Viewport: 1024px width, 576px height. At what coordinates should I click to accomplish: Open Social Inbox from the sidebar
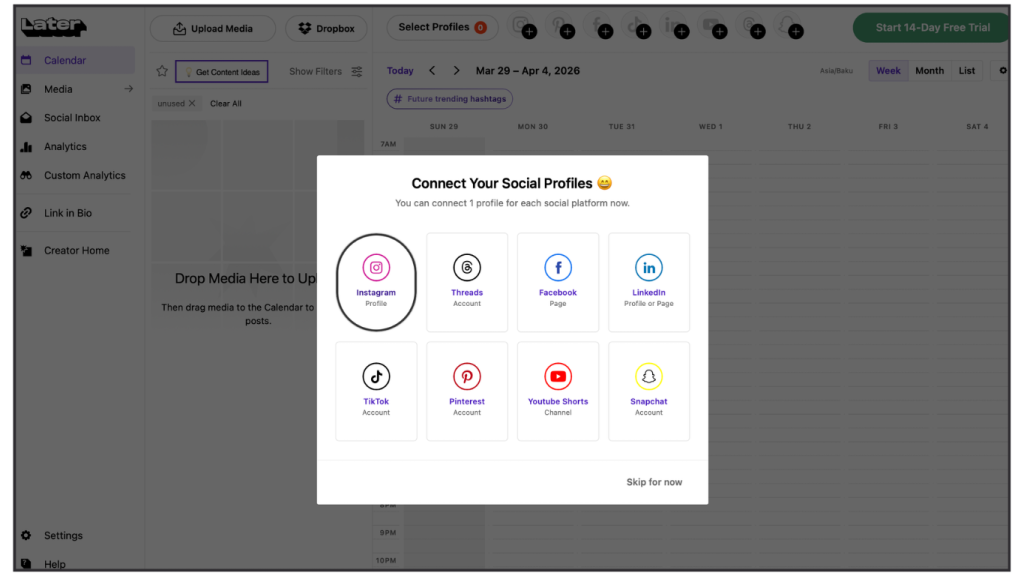click(72, 118)
